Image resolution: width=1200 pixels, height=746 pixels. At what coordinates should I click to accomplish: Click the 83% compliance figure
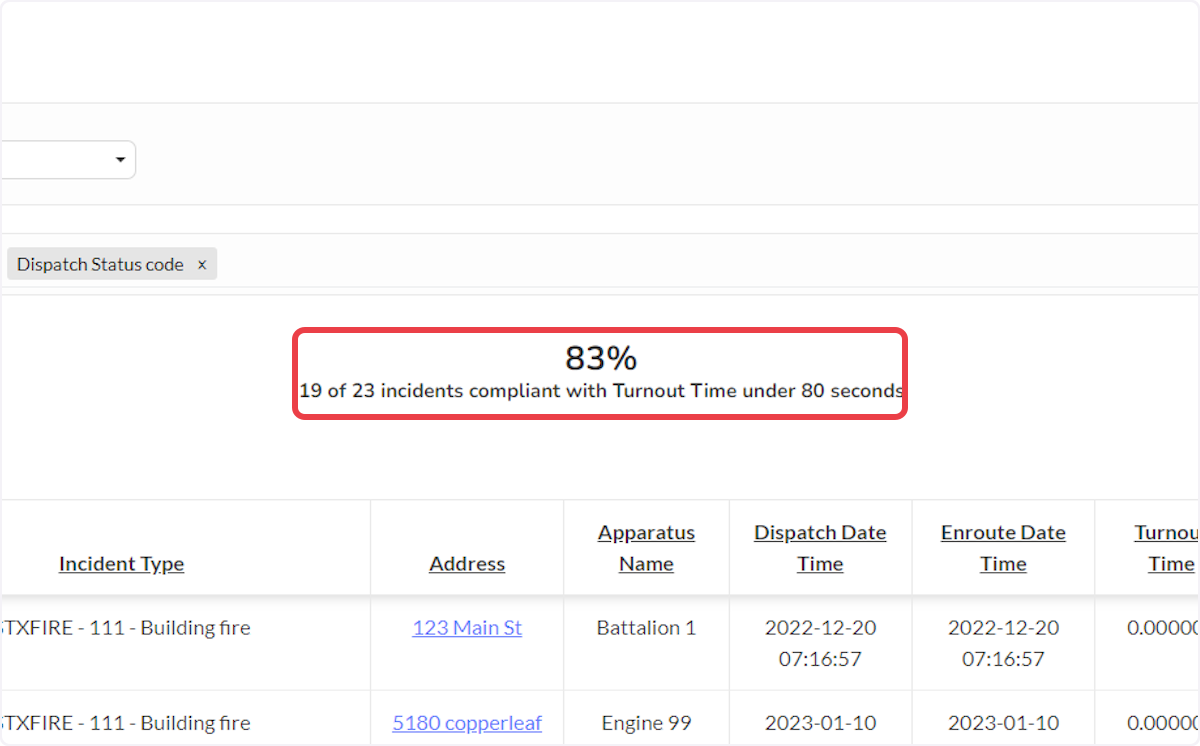(x=601, y=357)
